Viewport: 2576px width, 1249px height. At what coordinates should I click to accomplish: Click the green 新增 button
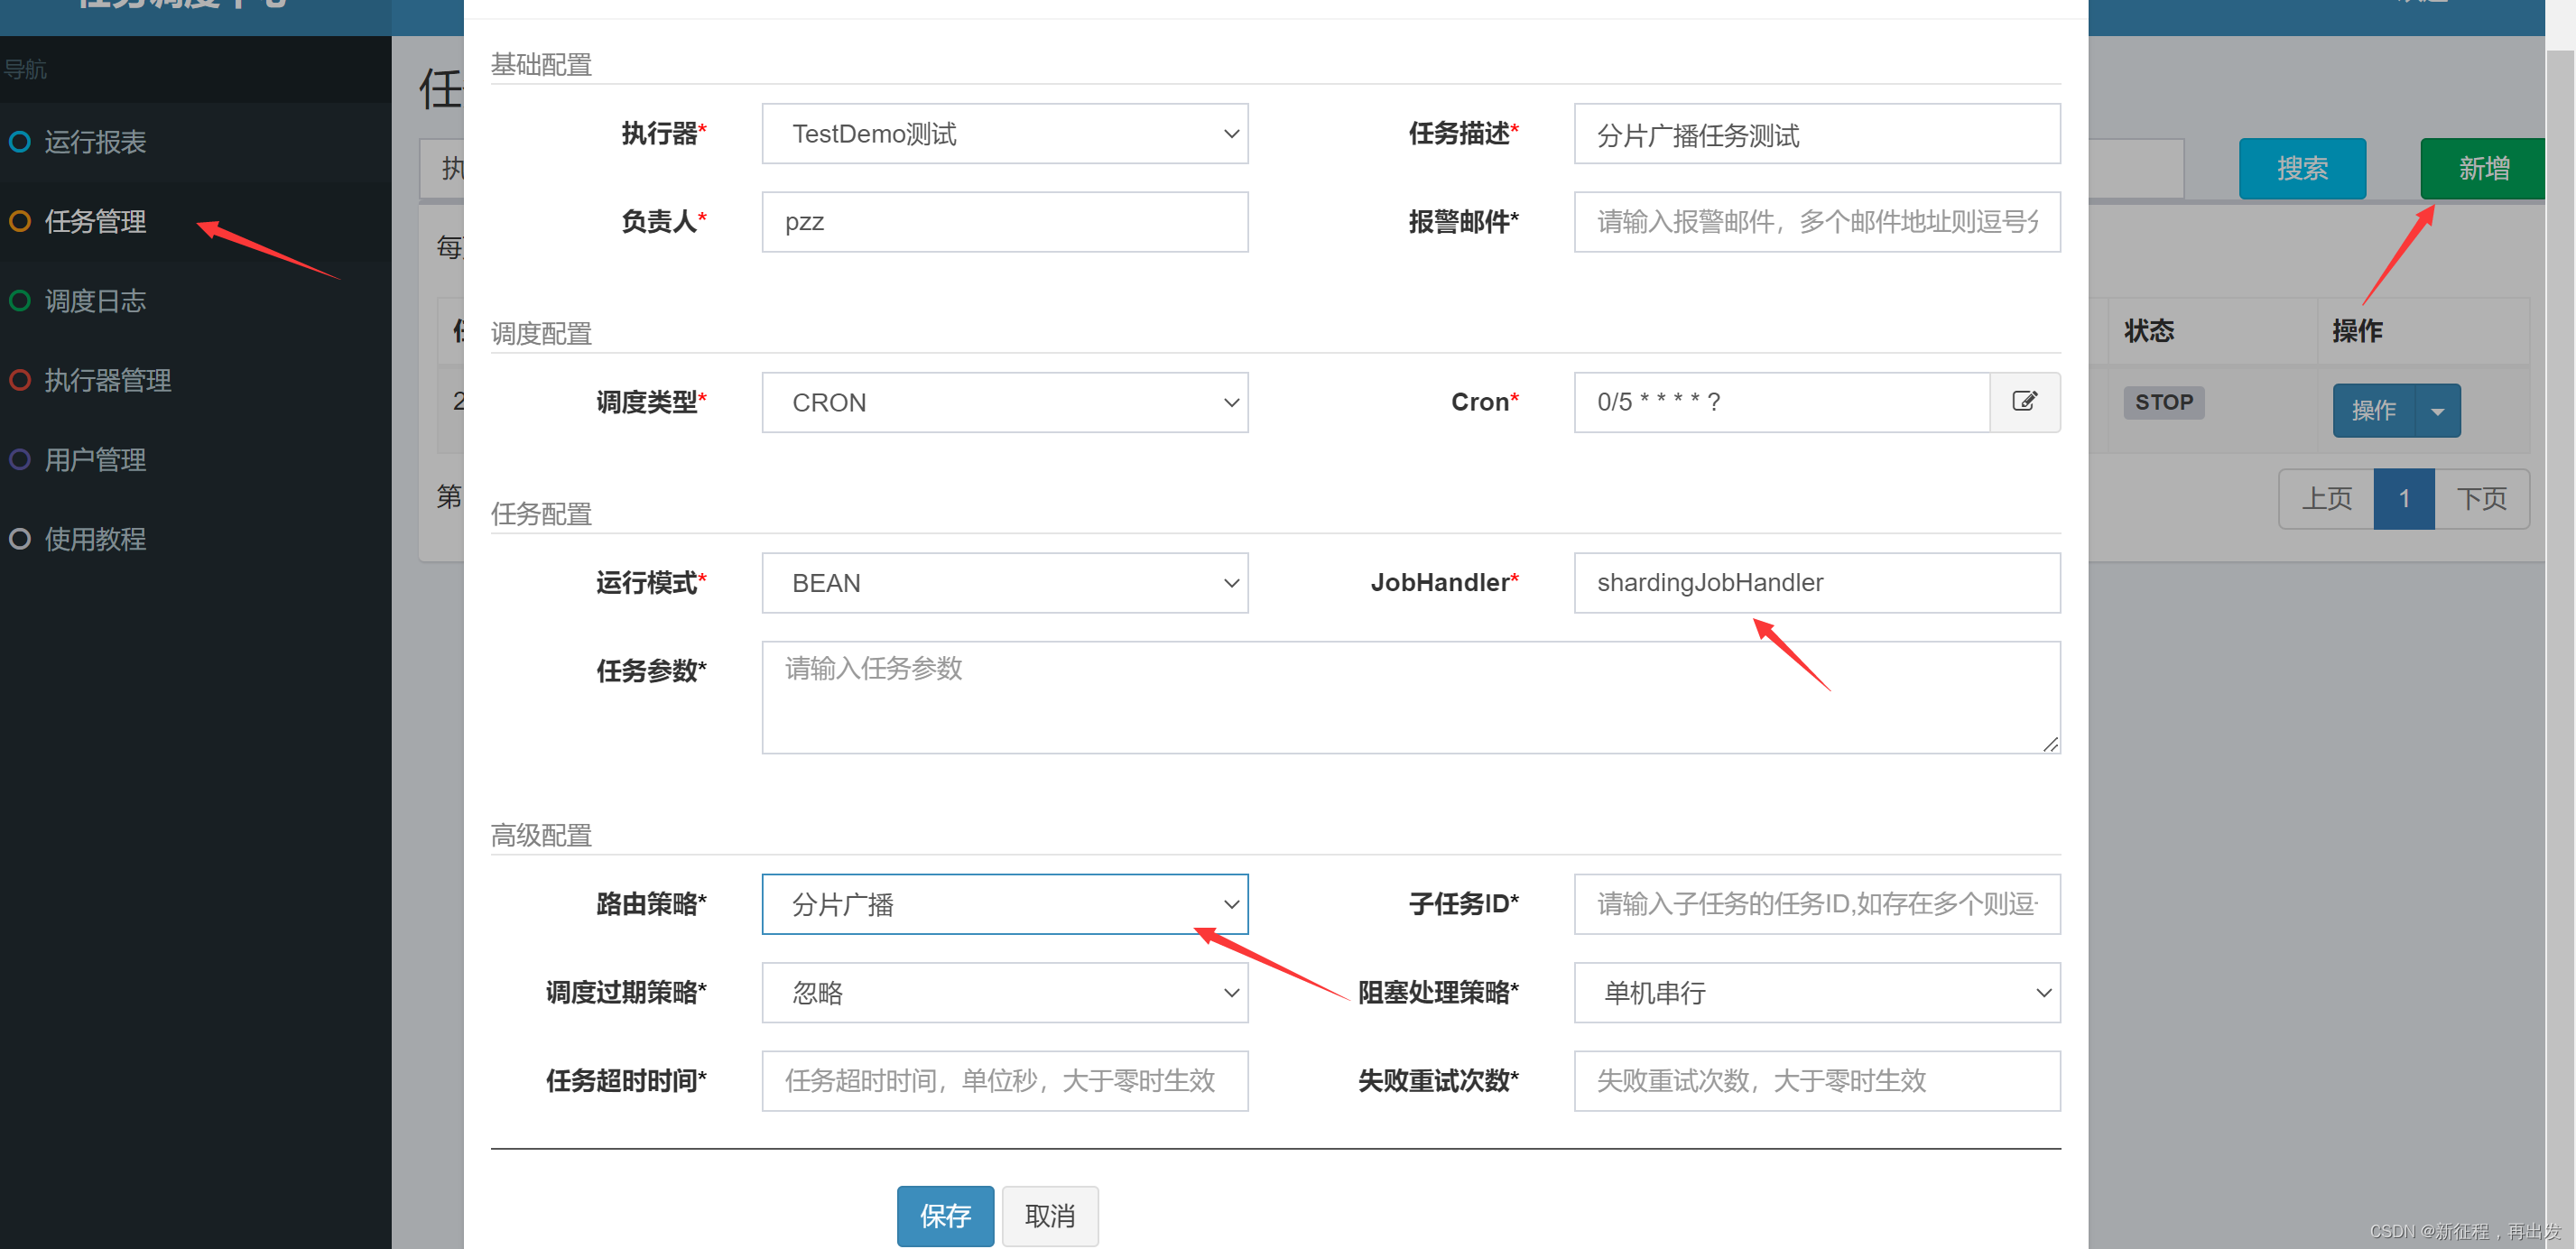[x=2482, y=169]
